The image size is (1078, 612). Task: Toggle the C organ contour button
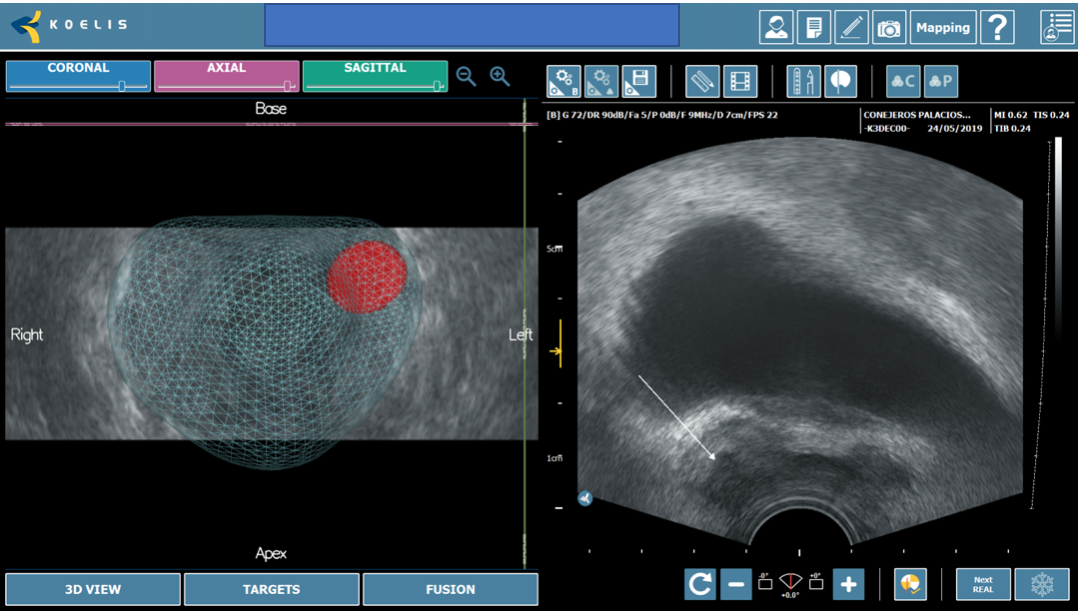coord(903,81)
